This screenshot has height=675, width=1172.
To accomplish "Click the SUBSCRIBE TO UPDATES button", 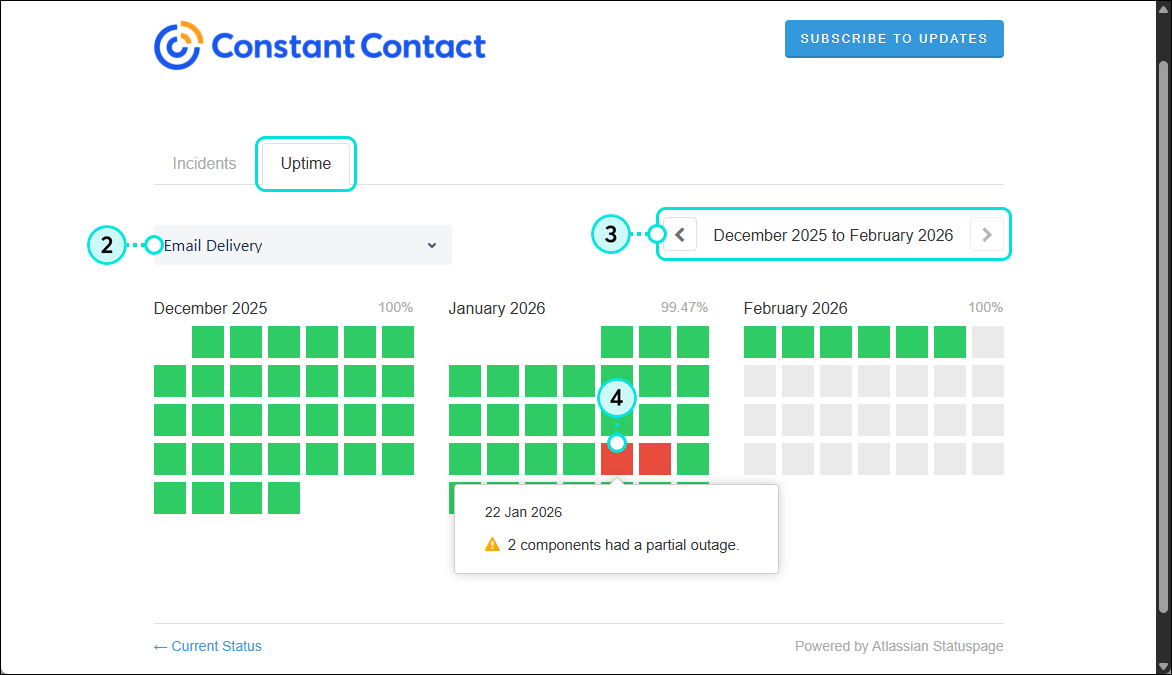I will (x=893, y=38).
